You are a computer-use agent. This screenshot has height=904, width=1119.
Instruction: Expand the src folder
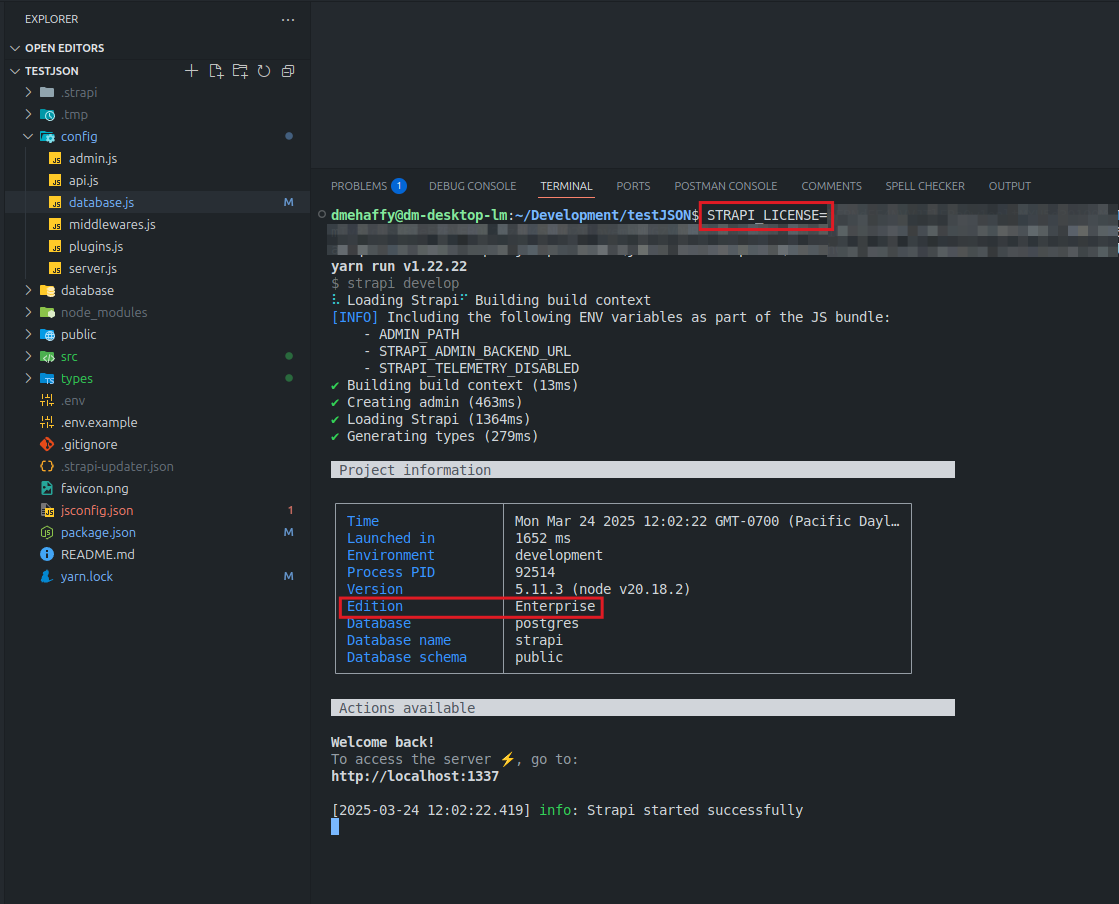(28, 356)
